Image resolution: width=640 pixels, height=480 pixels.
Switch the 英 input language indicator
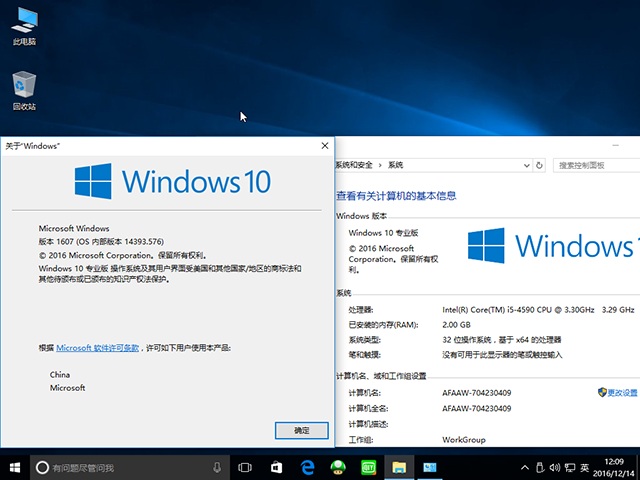(584, 467)
